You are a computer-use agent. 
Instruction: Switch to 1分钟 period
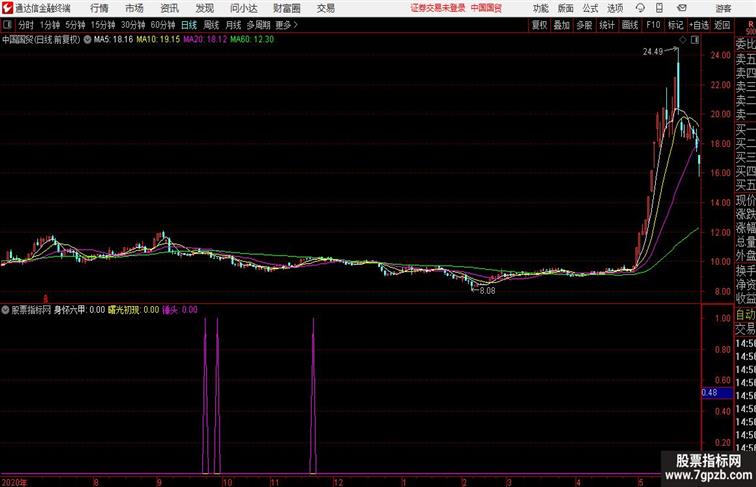pyautogui.click(x=50, y=25)
